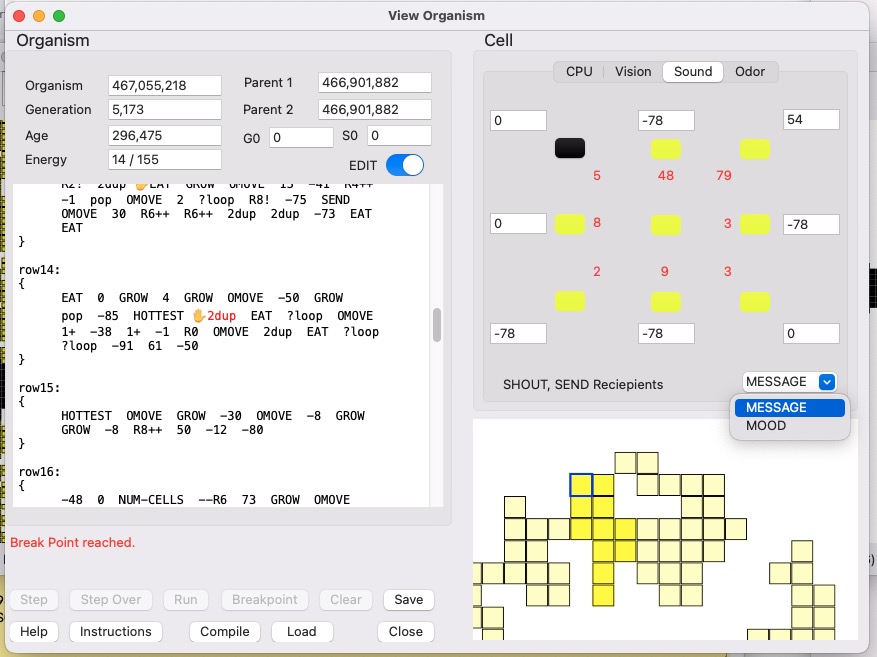Screen dimensions: 877x657
Task: Focus the G0 input field
Action: 301,138
